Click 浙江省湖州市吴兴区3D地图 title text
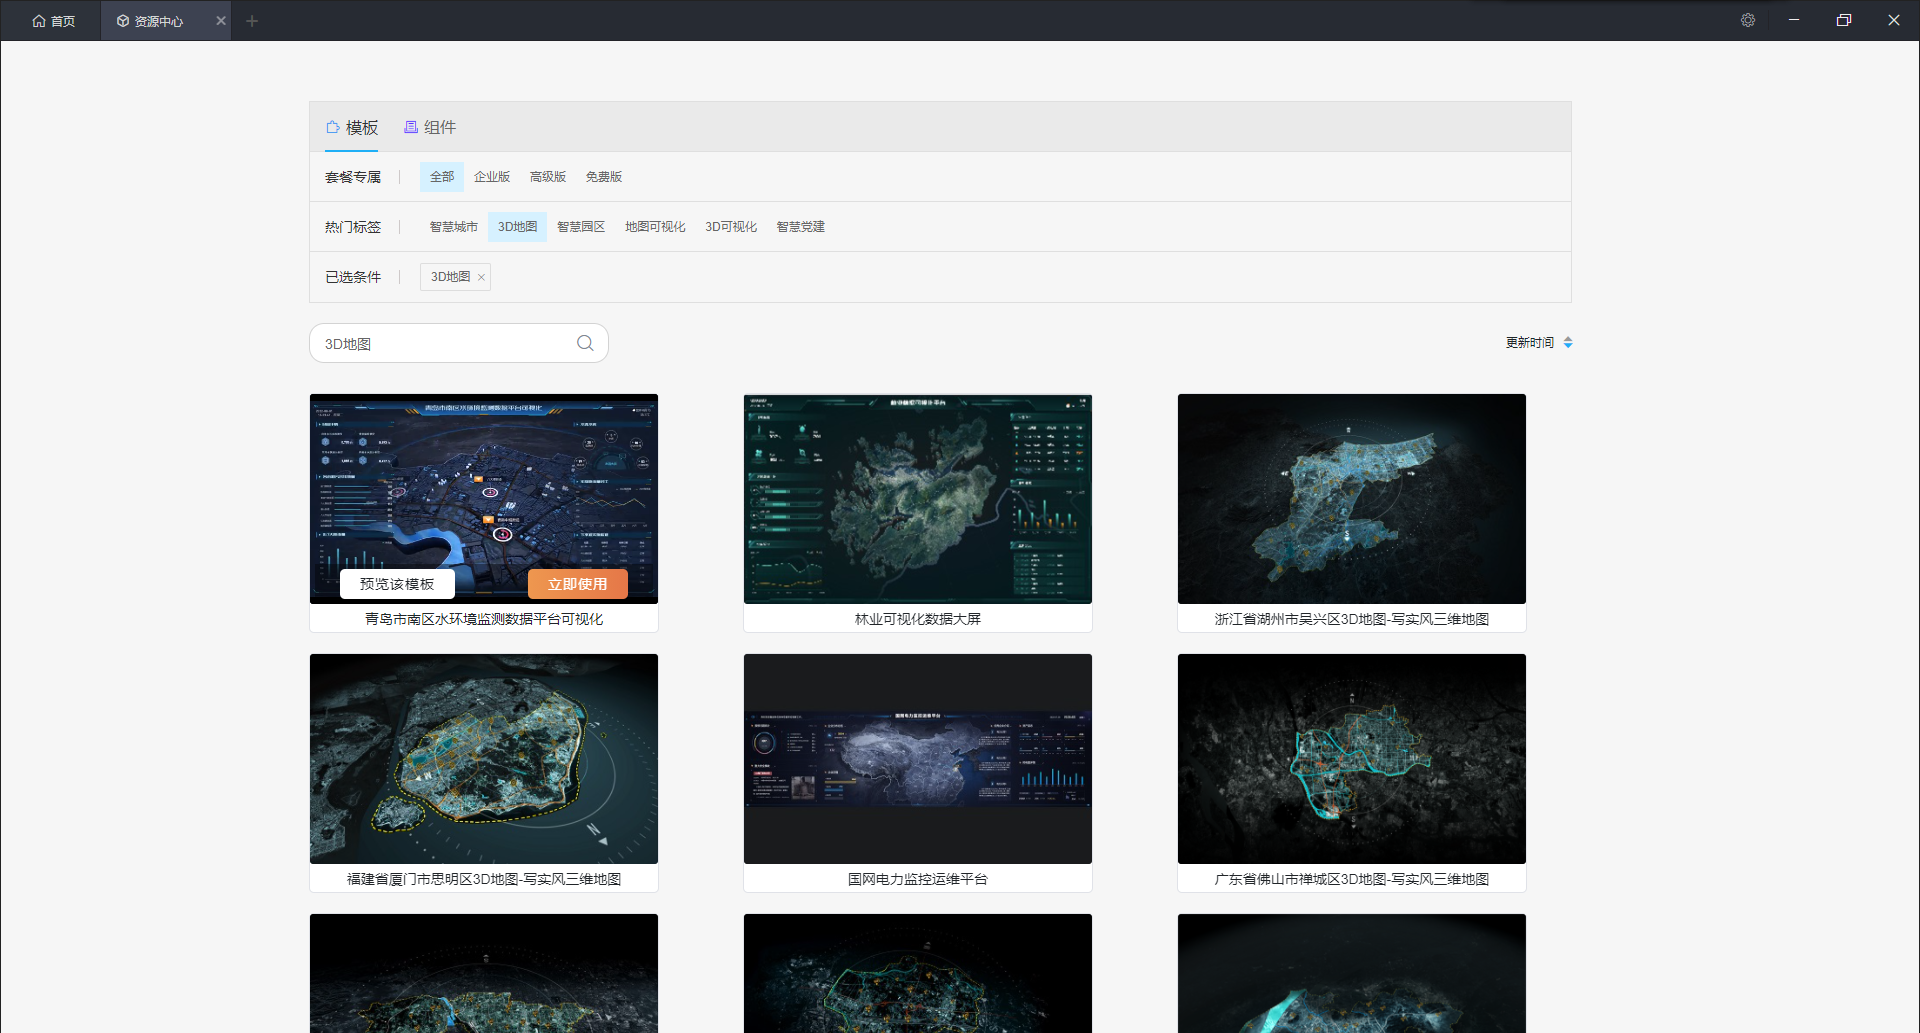Viewport: 1920px width, 1033px height. 1352,619
